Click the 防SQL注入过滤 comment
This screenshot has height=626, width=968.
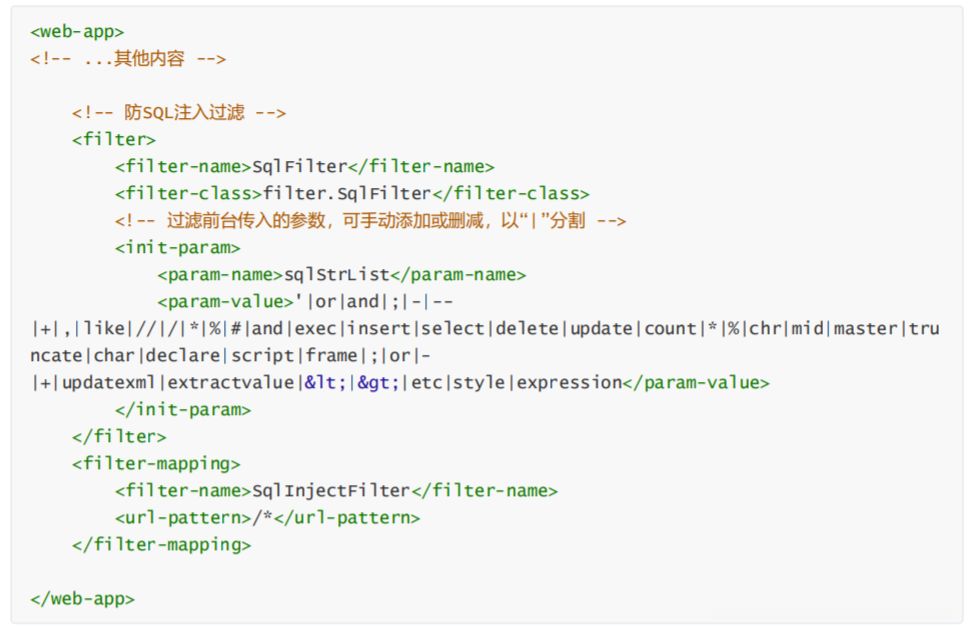179,113
